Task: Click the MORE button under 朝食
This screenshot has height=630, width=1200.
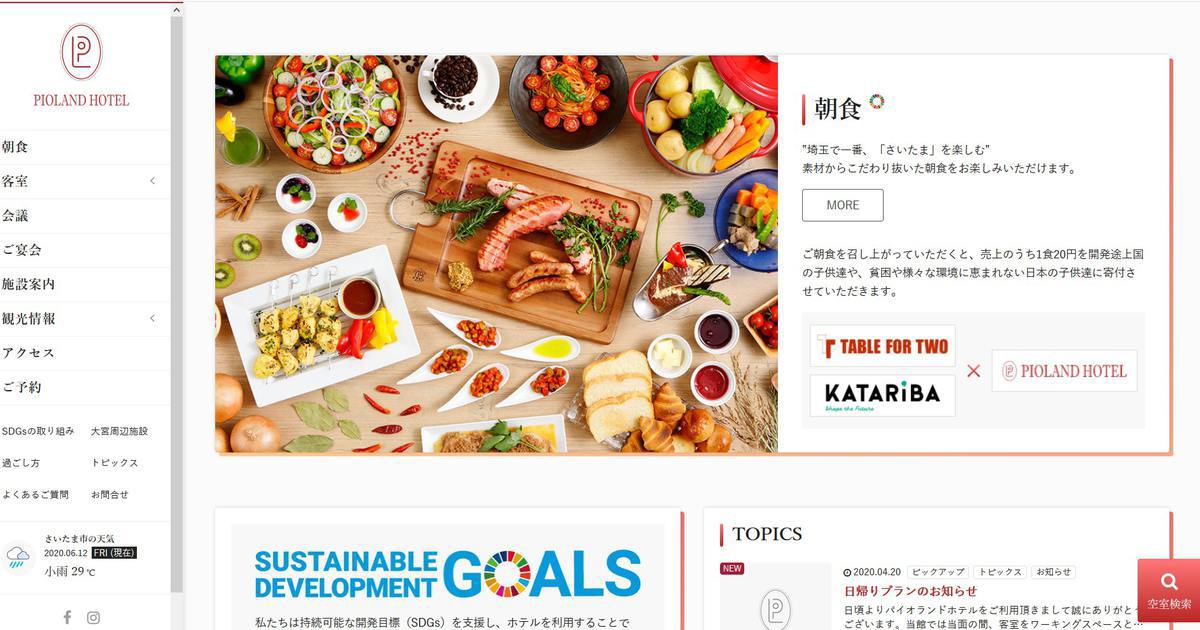Action: 842,205
